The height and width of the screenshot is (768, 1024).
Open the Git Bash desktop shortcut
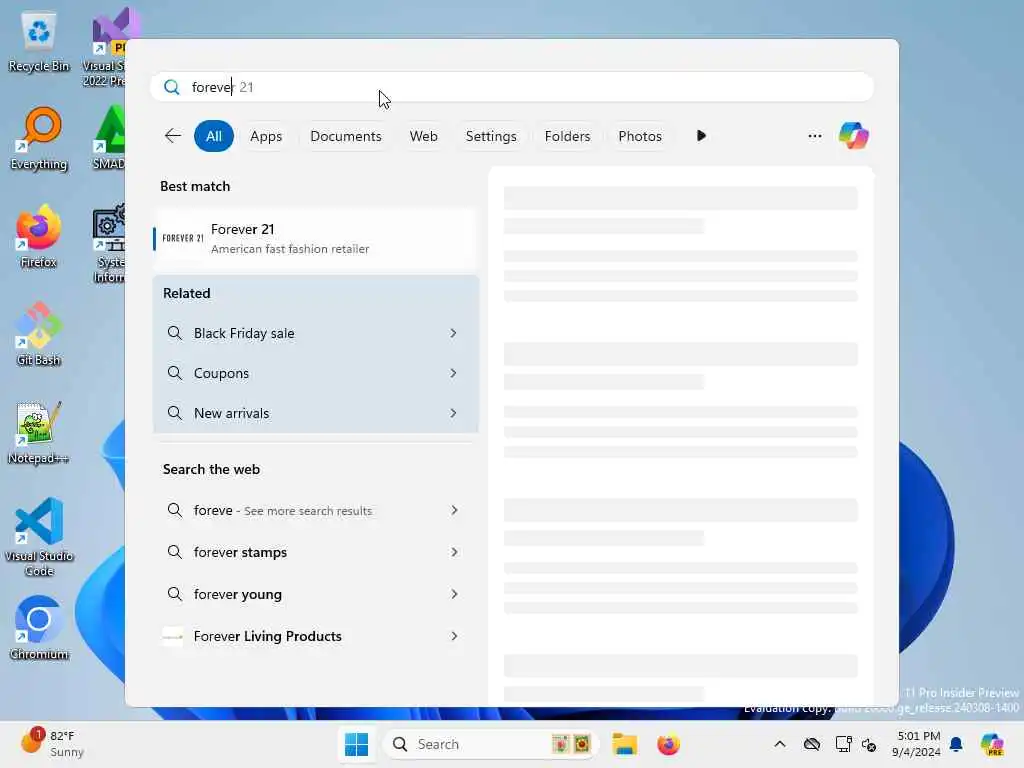[x=39, y=335]
